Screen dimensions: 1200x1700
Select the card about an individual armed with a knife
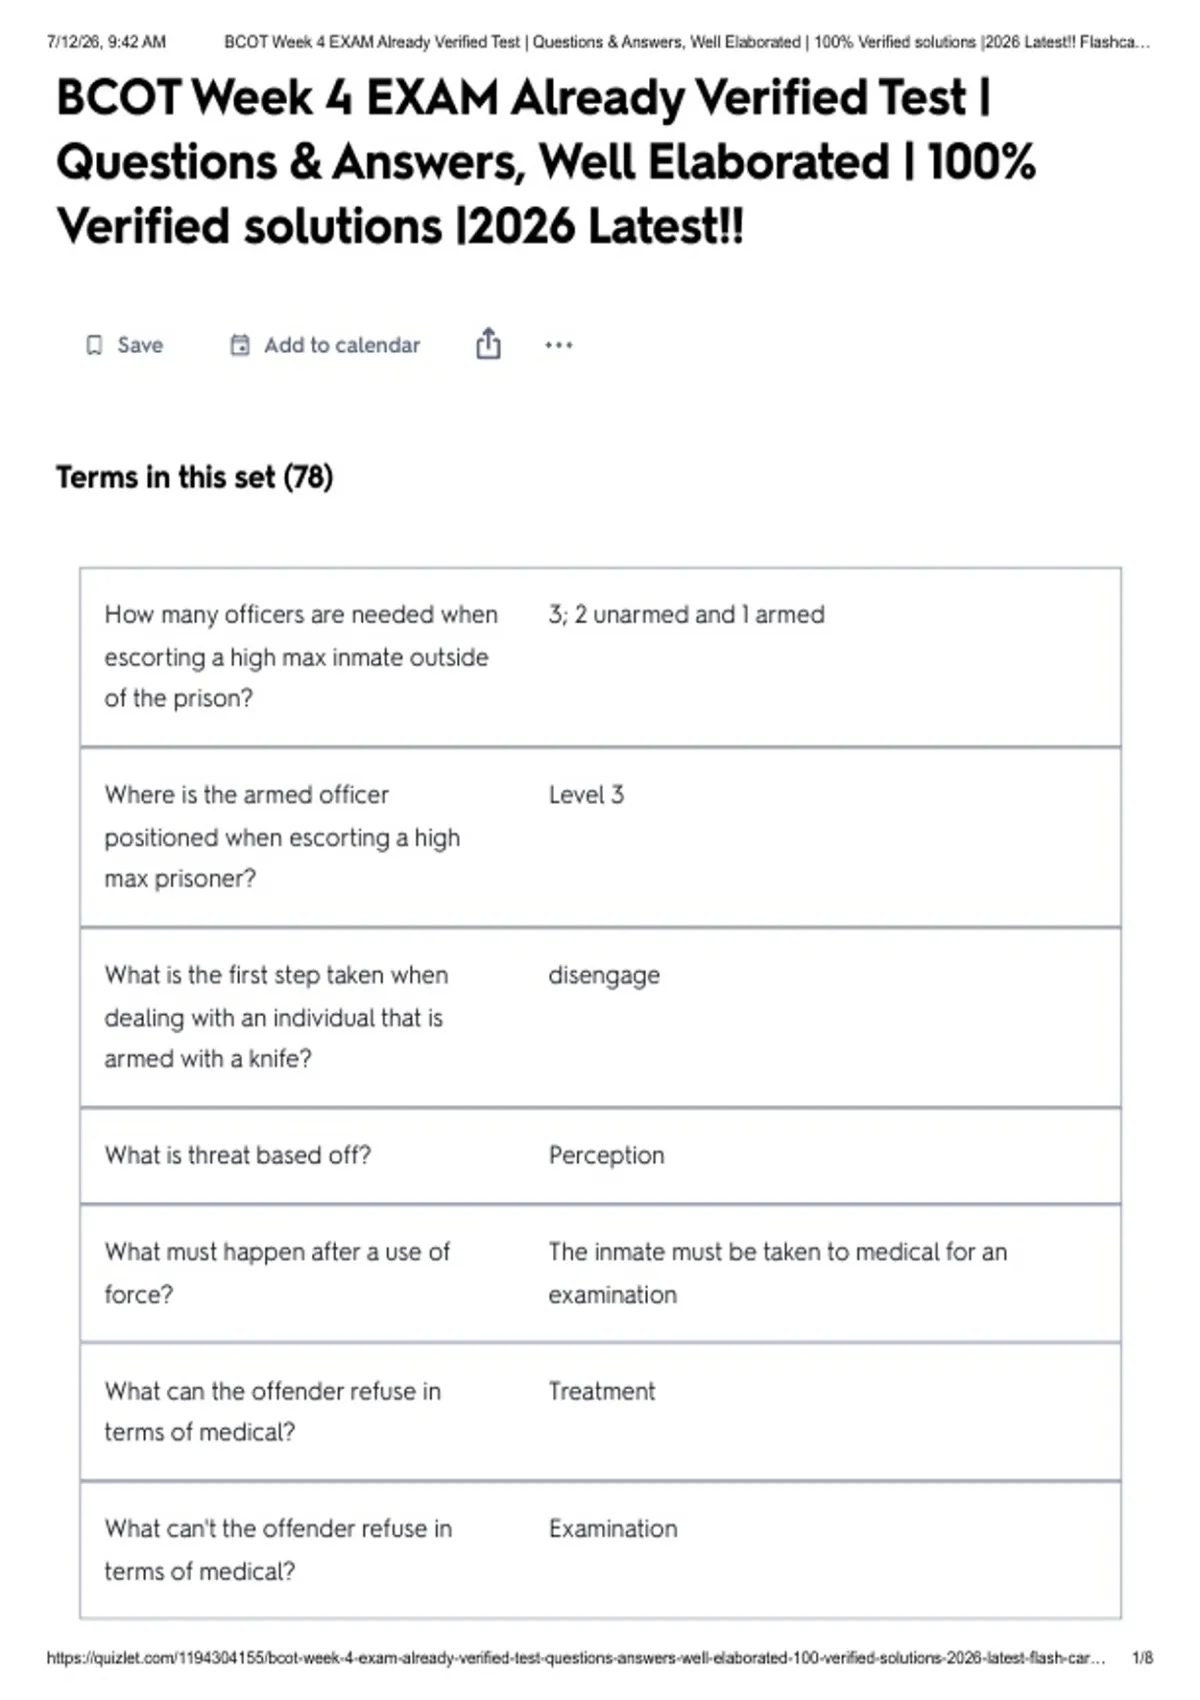600,1017
